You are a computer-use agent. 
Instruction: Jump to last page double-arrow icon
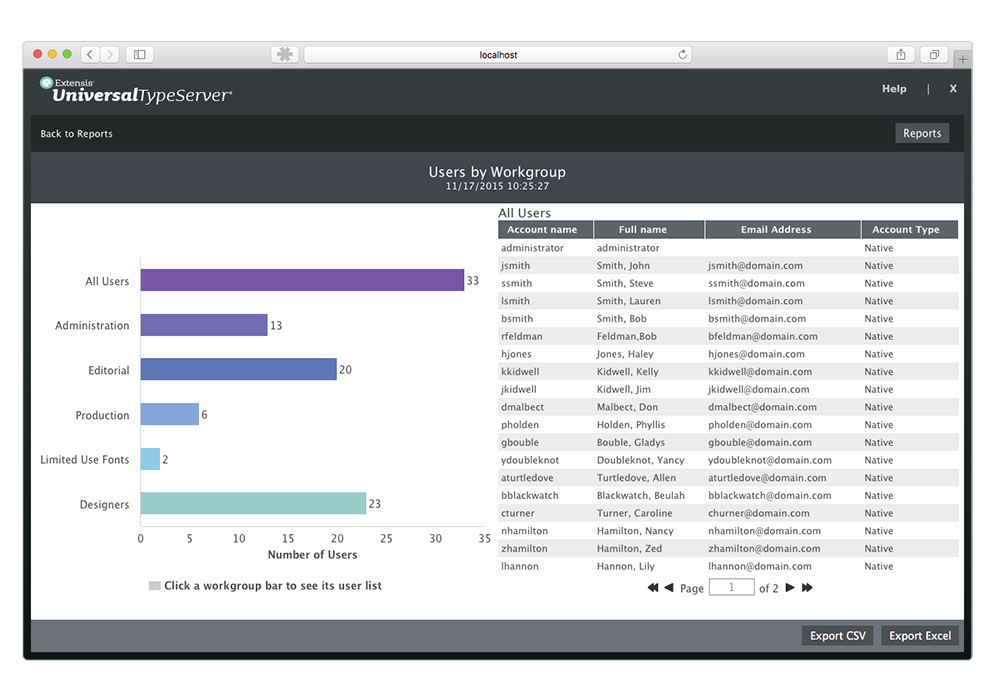click(x=807, y=588)
